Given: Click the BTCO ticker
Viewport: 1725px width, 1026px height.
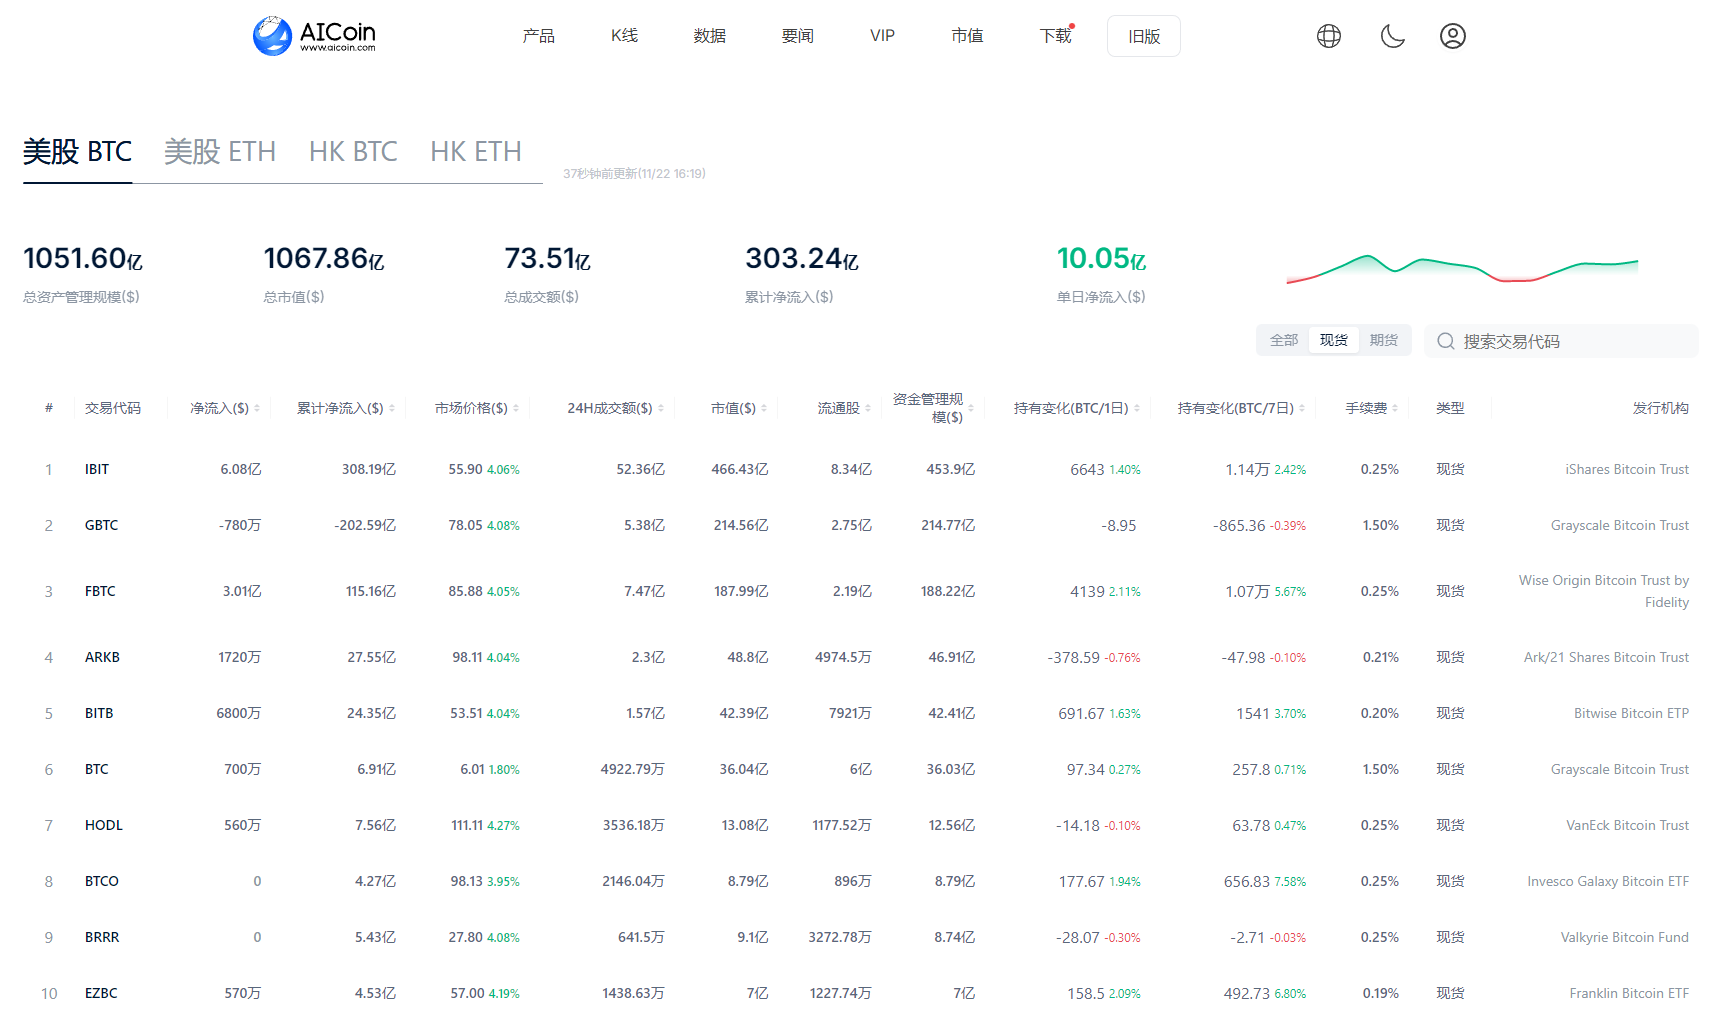Looking at the screenshot, I should (x=102, y=881).
